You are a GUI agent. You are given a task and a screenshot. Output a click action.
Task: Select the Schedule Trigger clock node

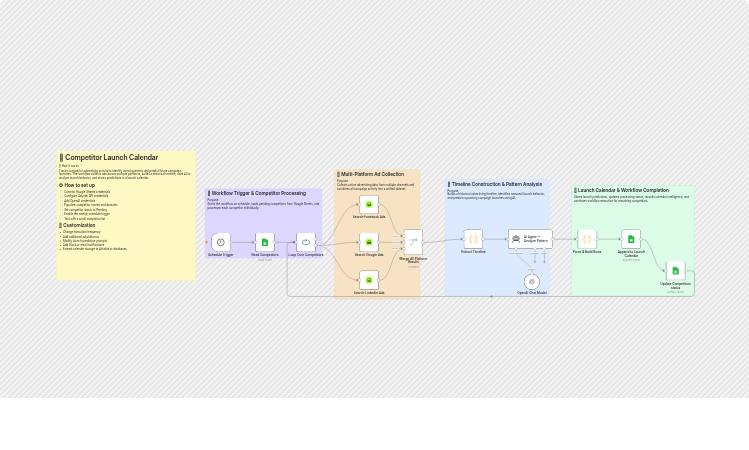click(x=221, y=242)
